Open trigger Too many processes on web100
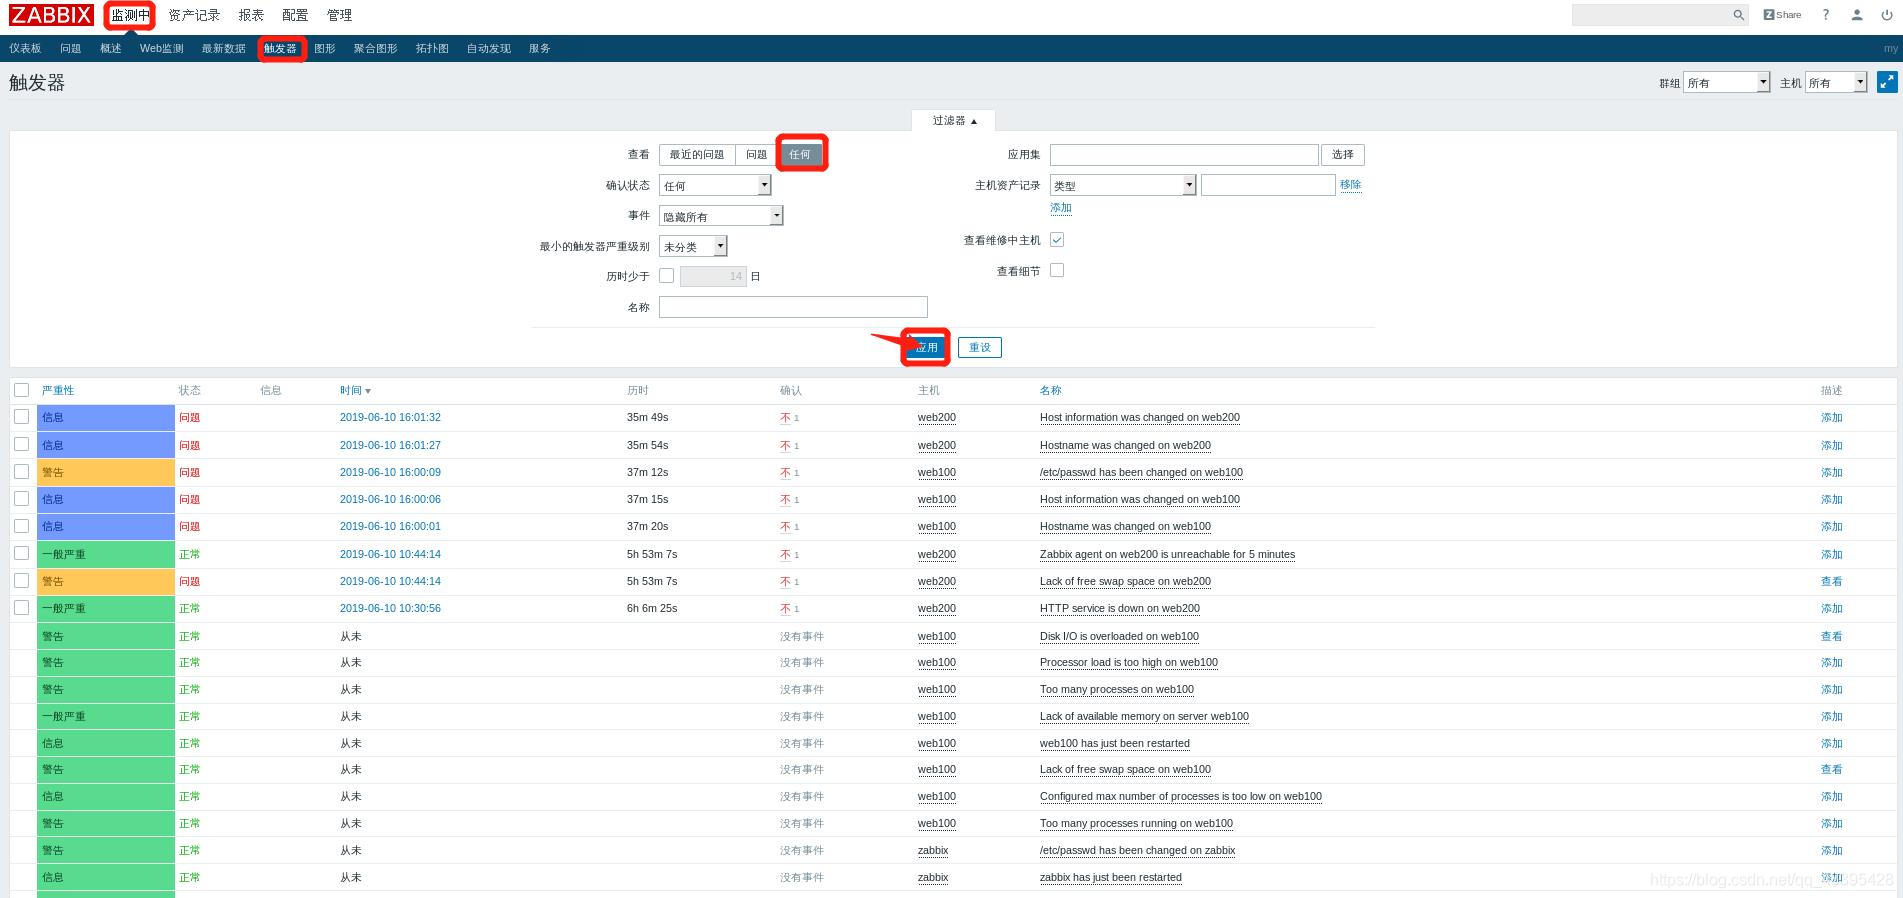The height and width of the screenshot is (898, 1903). [x=1117, y=689]
